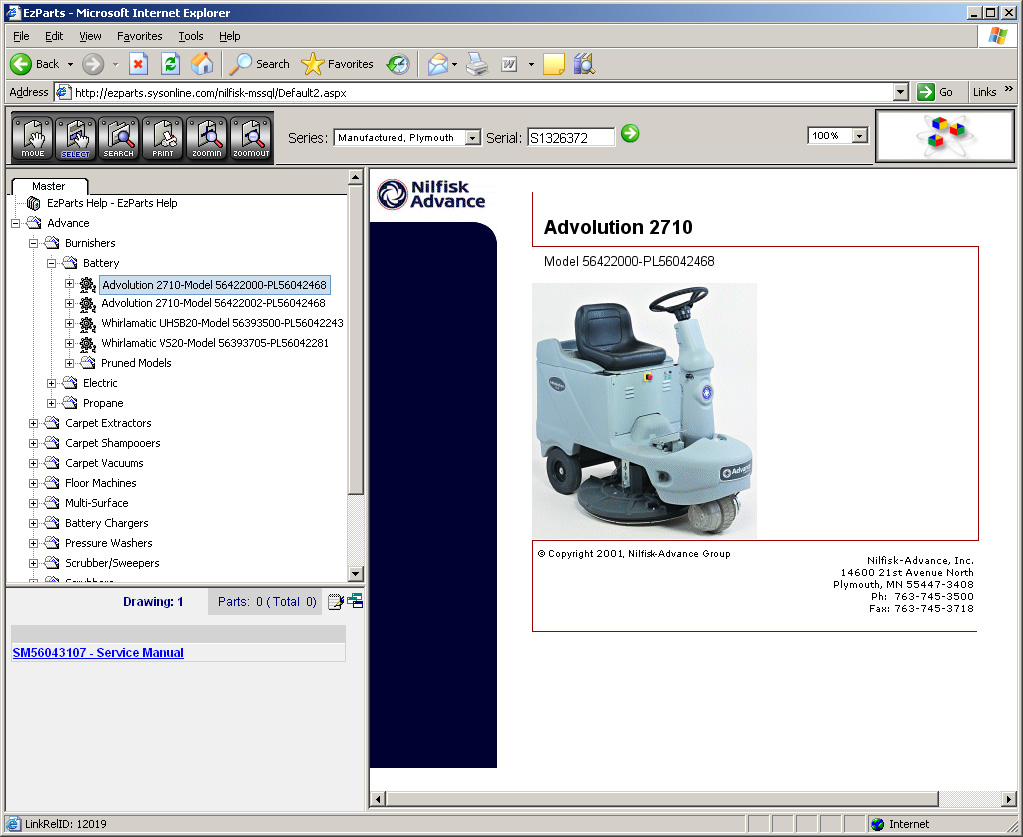Expand the Propane folder

(52, 404)
